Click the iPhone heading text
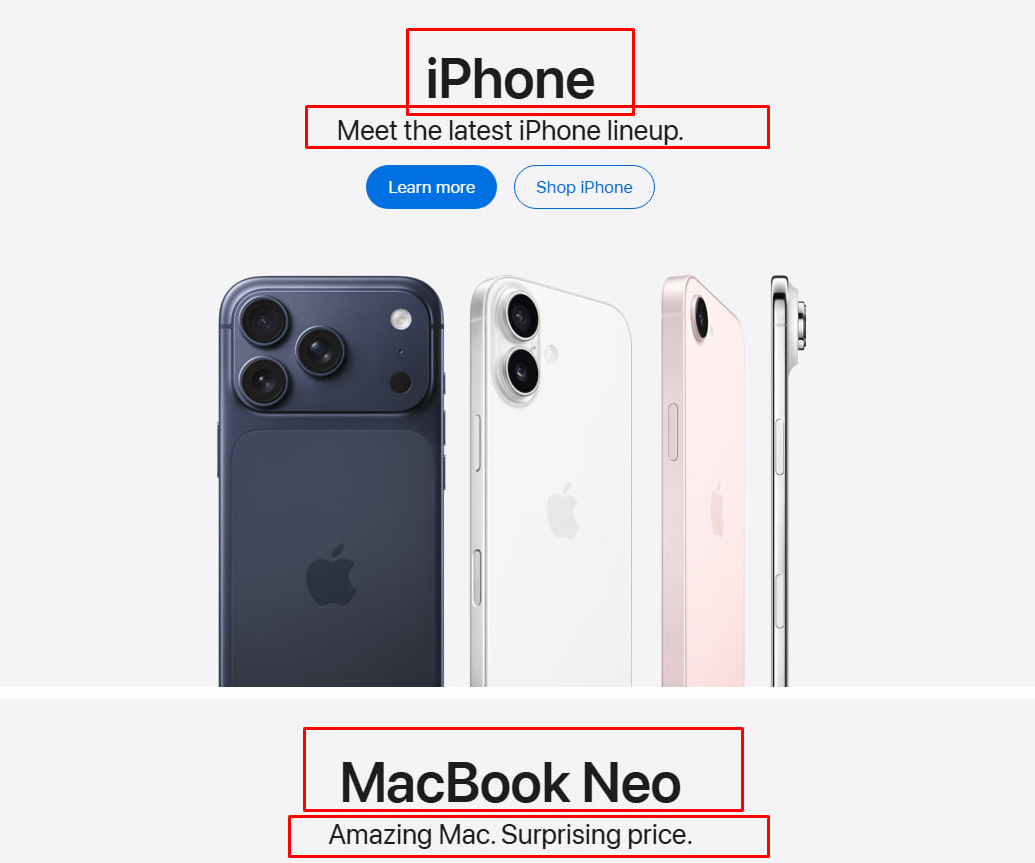This screenshot has height=863, width=1035. point(510,79)
